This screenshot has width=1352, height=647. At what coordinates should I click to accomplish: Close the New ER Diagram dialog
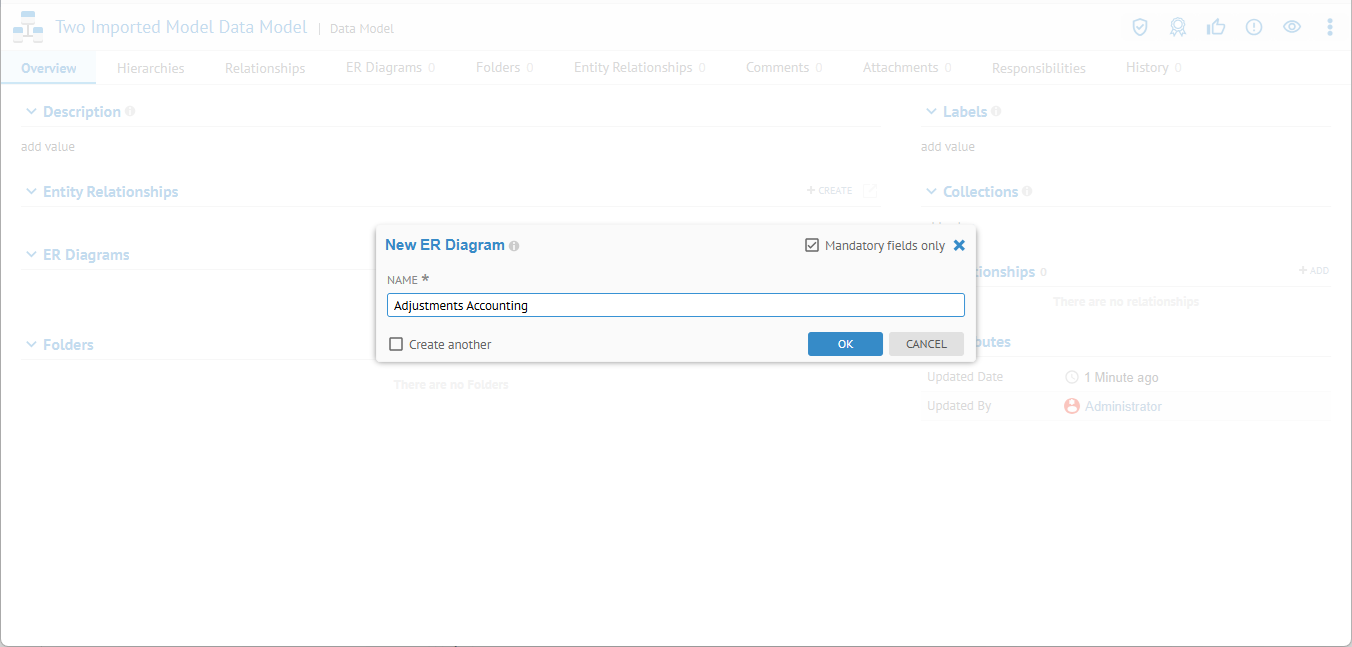(x=959, y=245)
